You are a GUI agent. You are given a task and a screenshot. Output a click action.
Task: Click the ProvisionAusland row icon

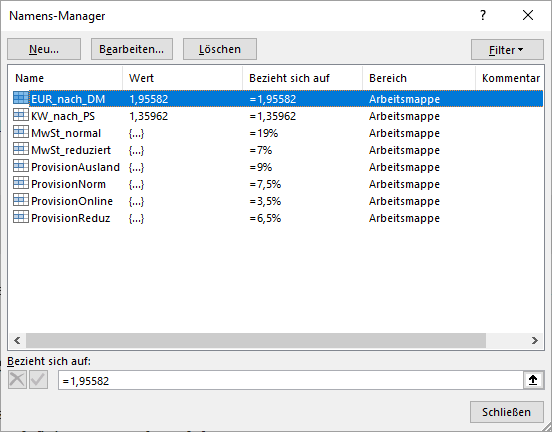[21, 165]
